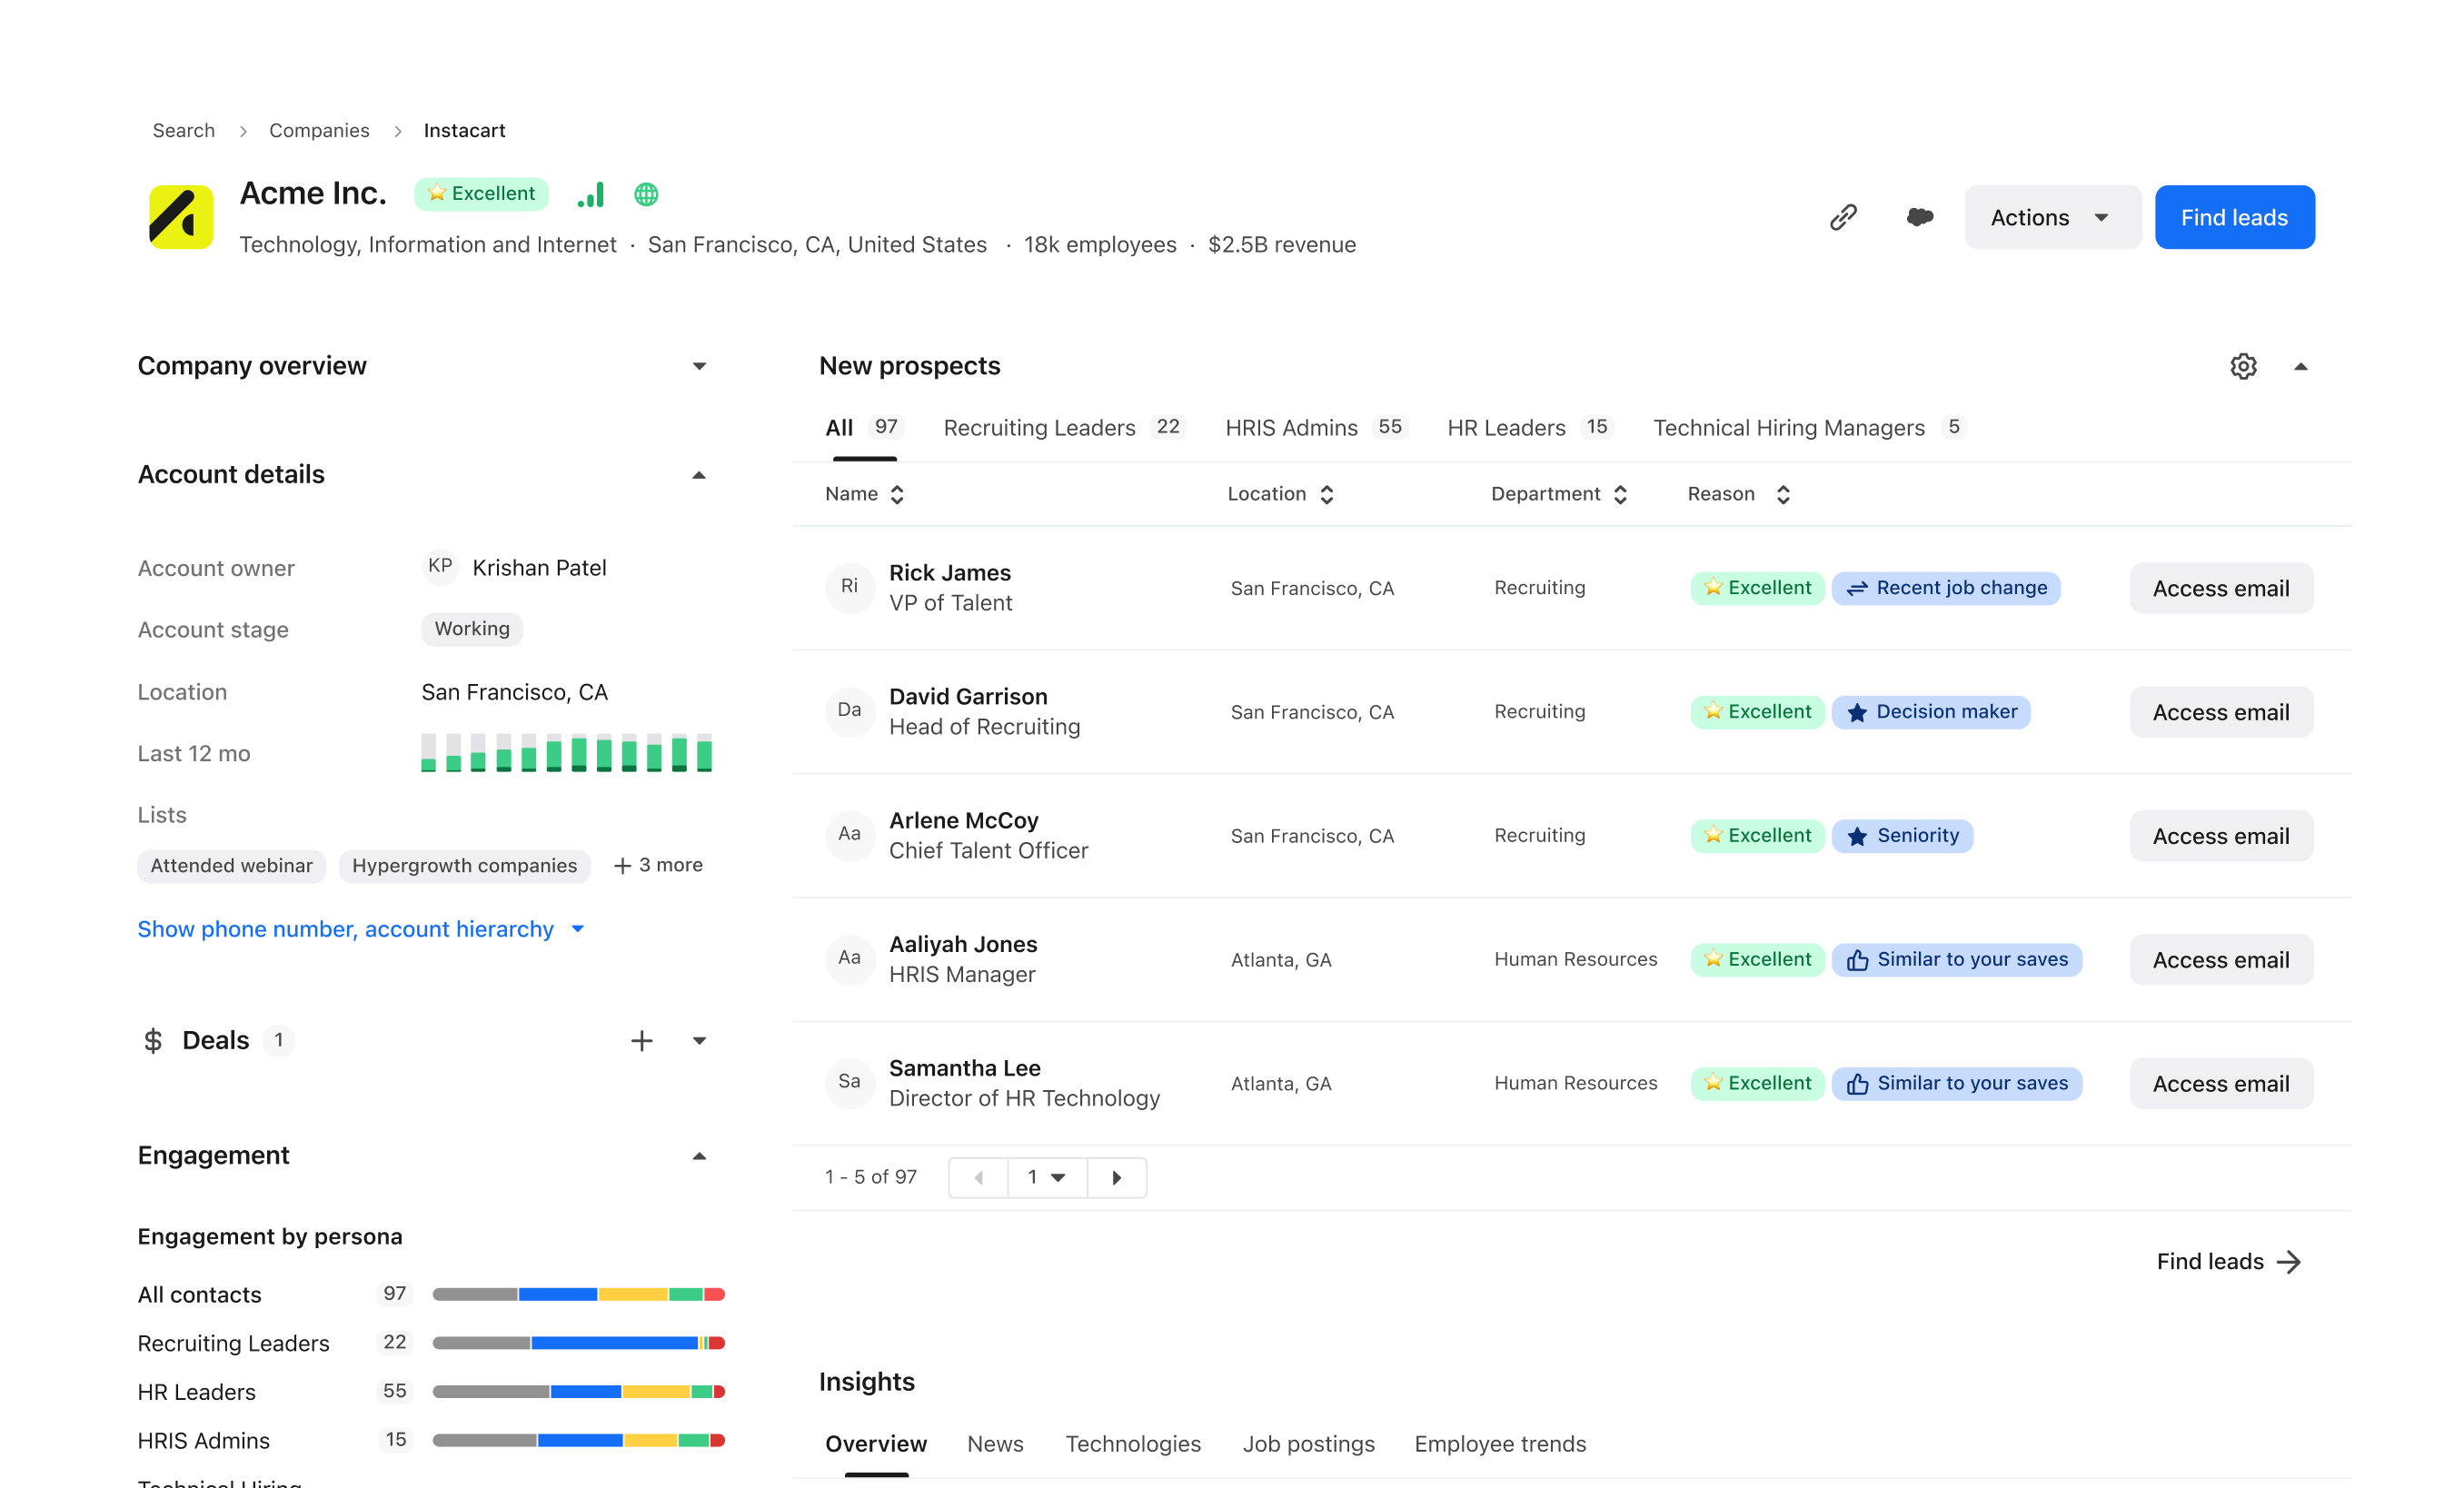Click the globe icon next to Acme Inc.
Screen dimensions: 2464x1488
[x=646, y=194]
